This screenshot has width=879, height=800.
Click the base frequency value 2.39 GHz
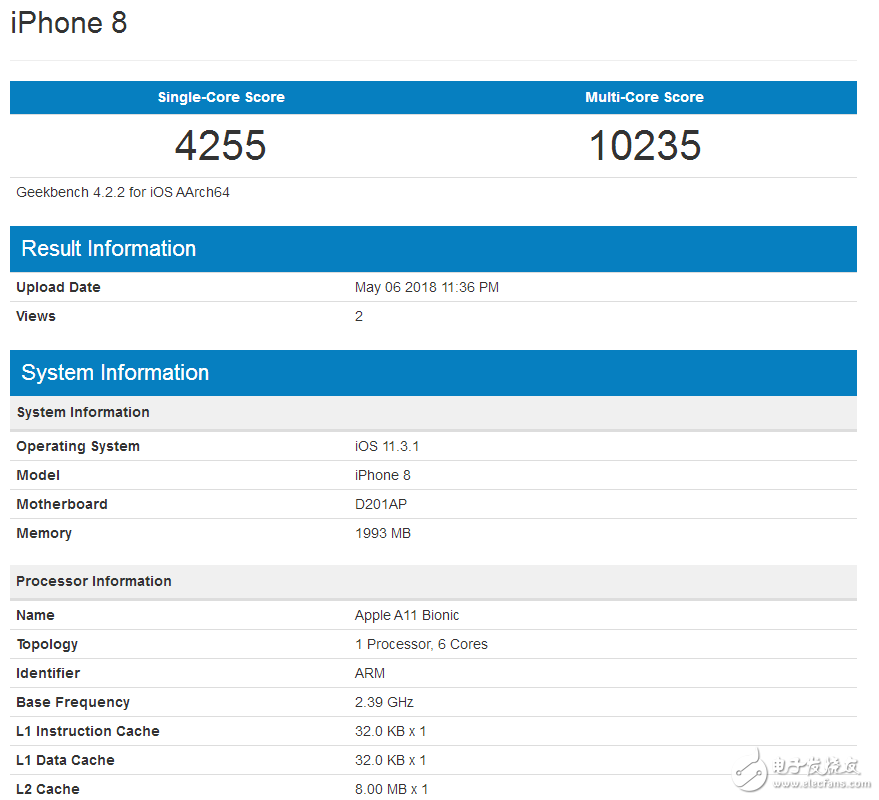(x=384, y=702)
